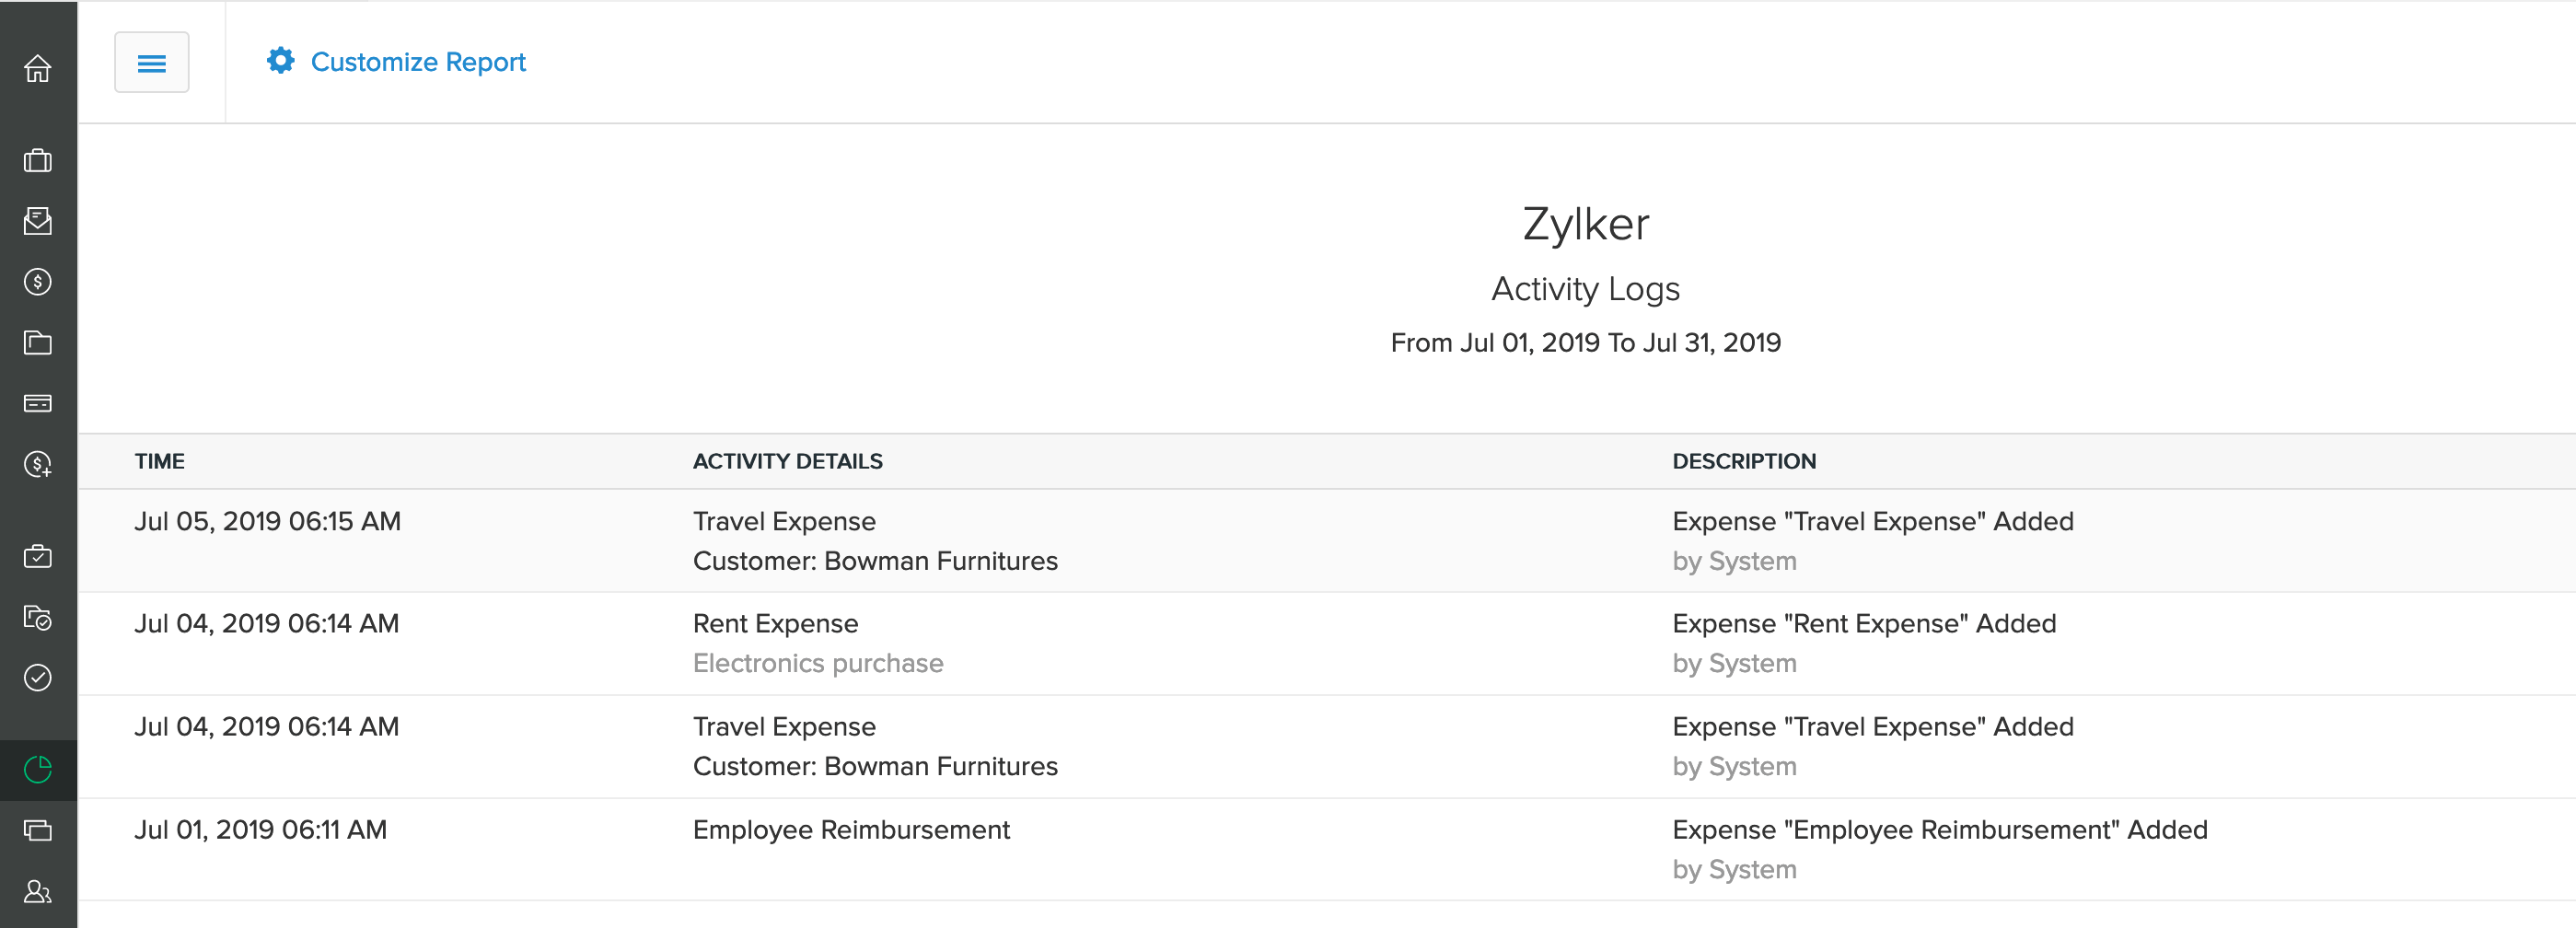Click the TIME column header
2576x928 pixels.
[160, 461]
